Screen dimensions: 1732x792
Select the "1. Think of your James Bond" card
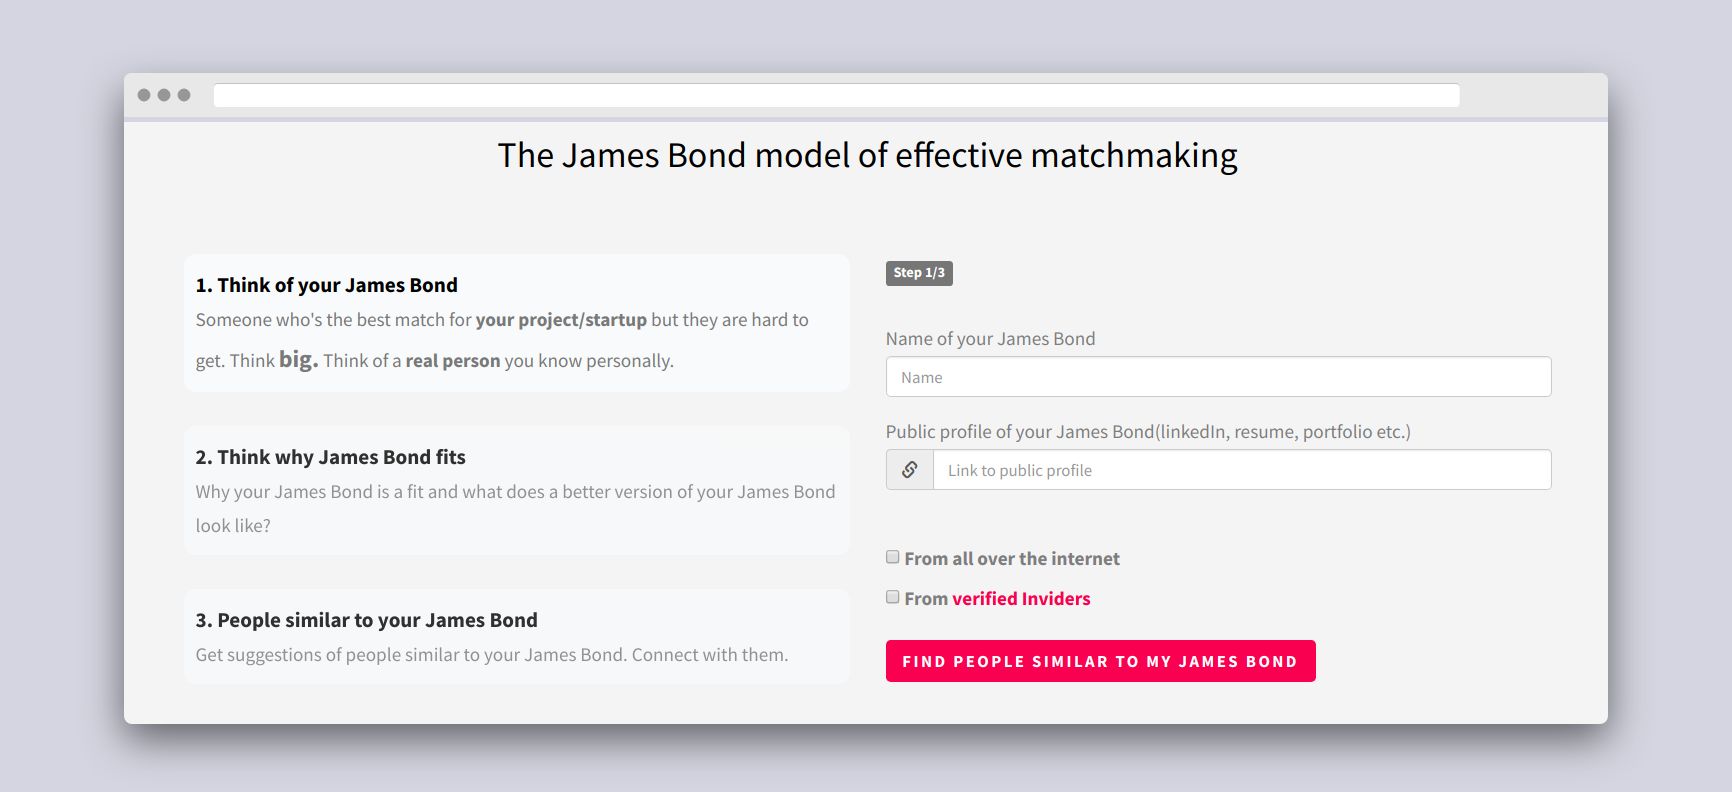tap(517, 322)
